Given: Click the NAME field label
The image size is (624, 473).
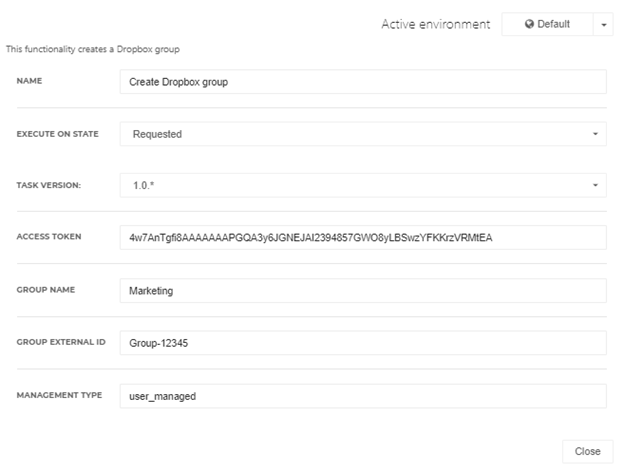Looking at the screenshot, I should (x=29, y=81).
